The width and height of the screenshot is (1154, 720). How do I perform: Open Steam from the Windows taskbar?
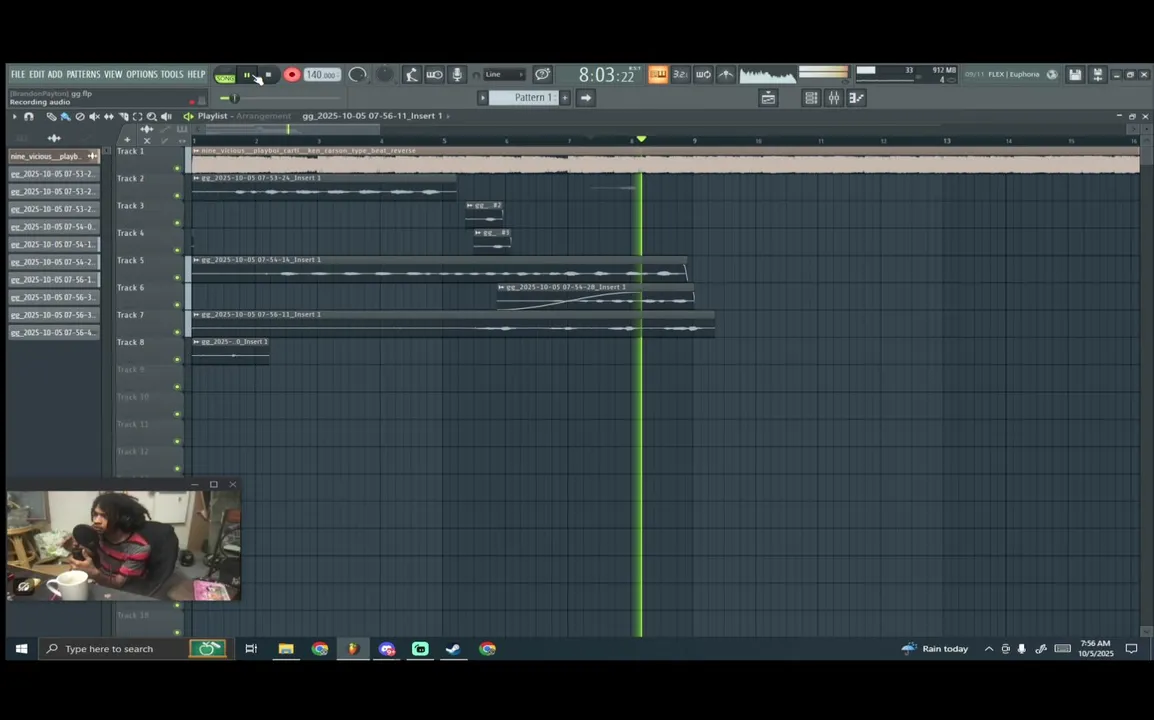point(453,649)
